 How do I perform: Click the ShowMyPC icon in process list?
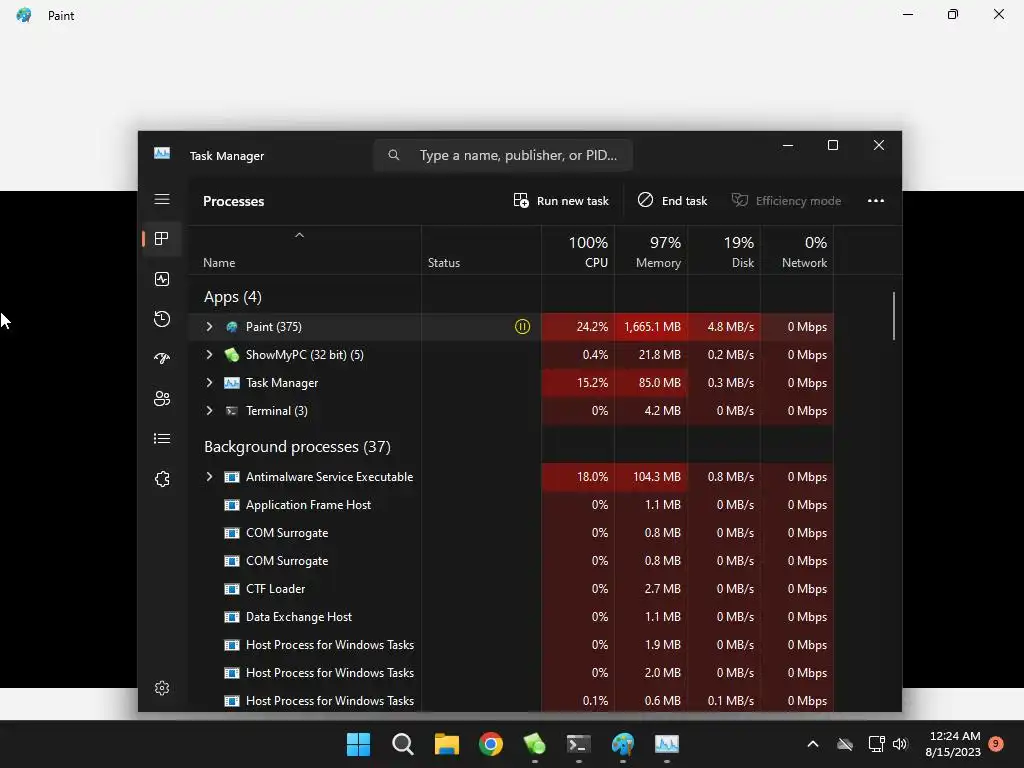[232, 355]
